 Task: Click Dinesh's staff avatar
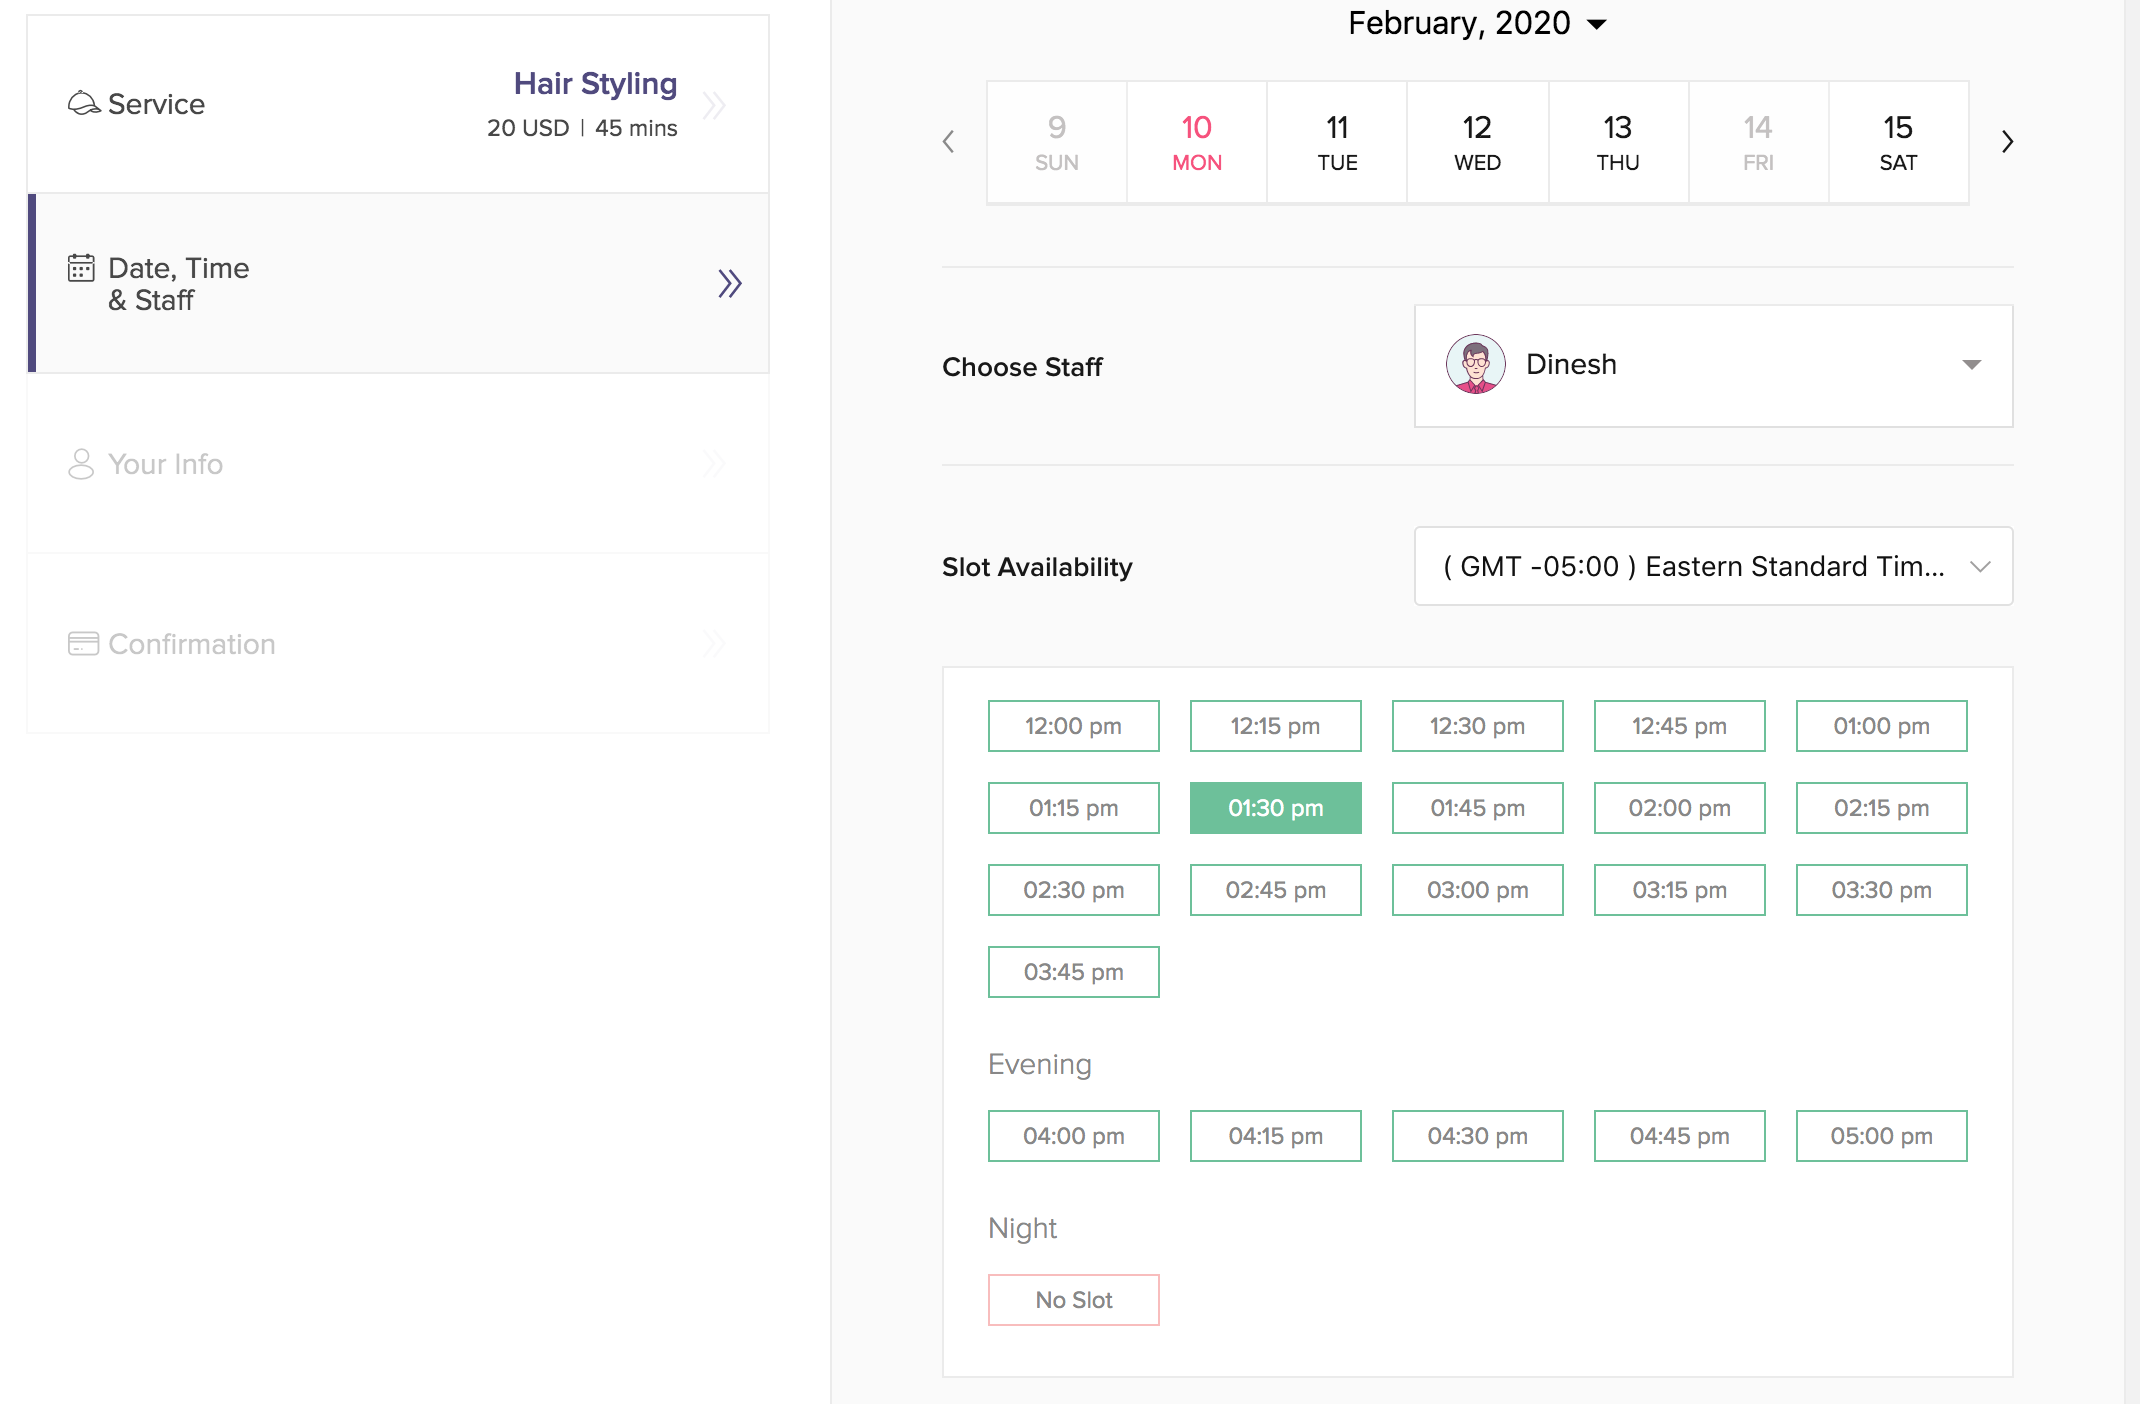tap(1475, 364)
